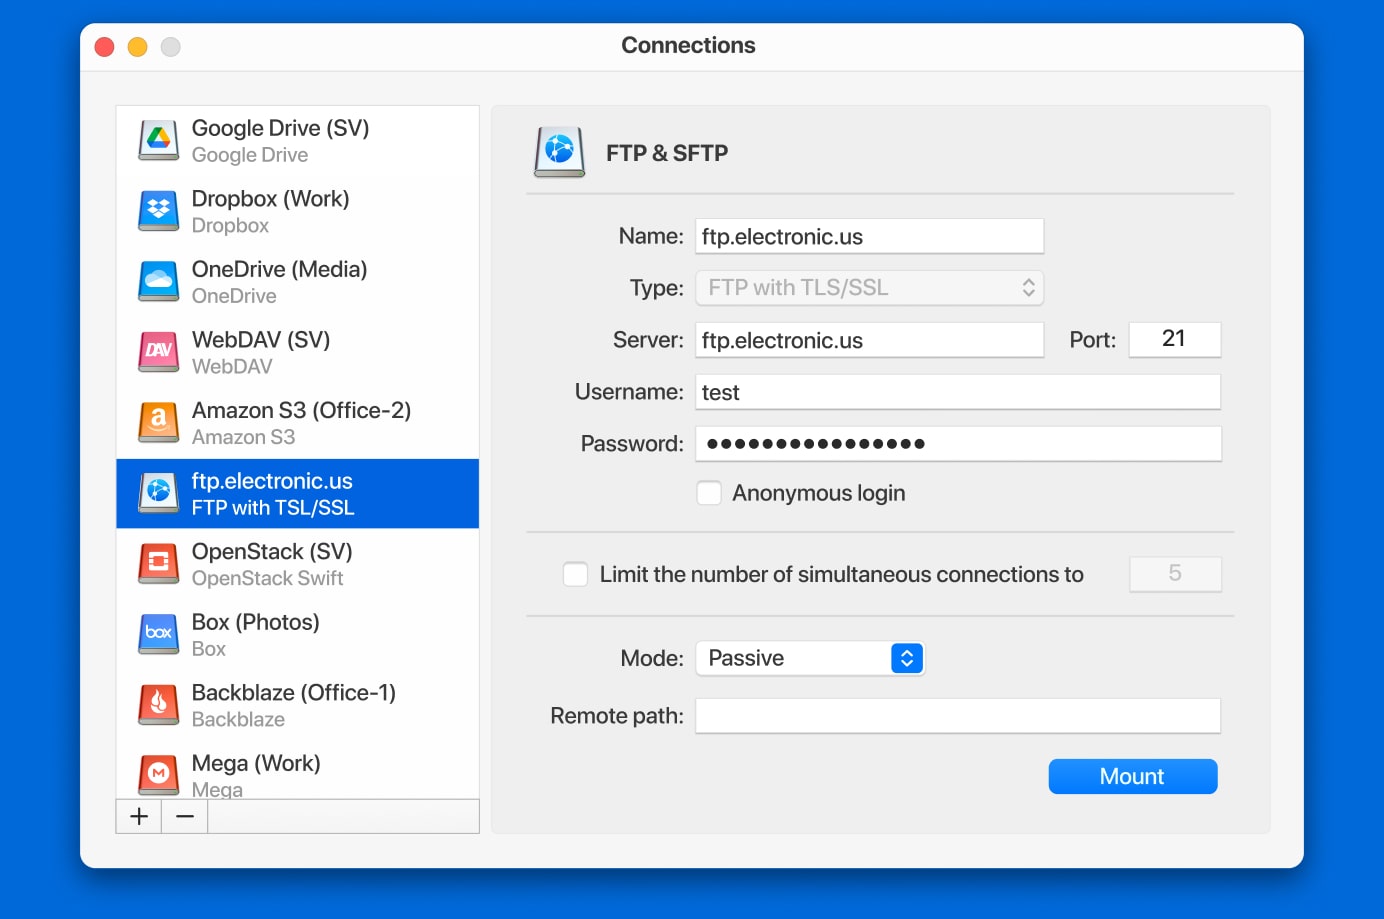Enable the Anonymous login checkbox
Viewport: 1384px width, 919px height.
(x=709, y=493)
